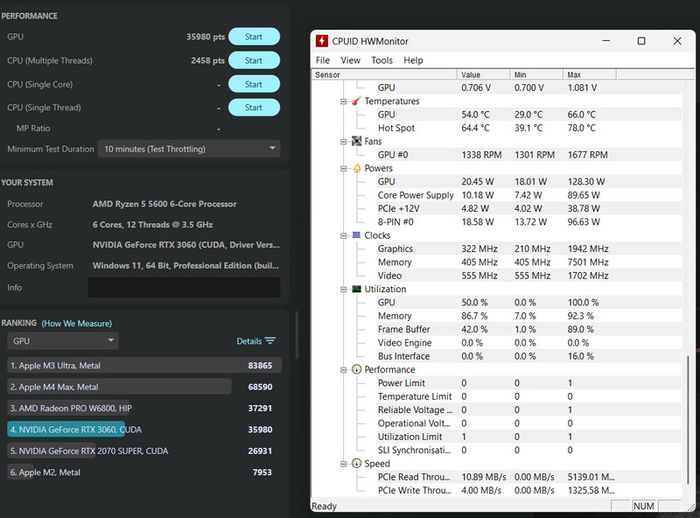Viewport: 700px width, 518px height.
Task: Select the Apple M4 Max, Metal ranking row
Action: [x=145, y=387]
